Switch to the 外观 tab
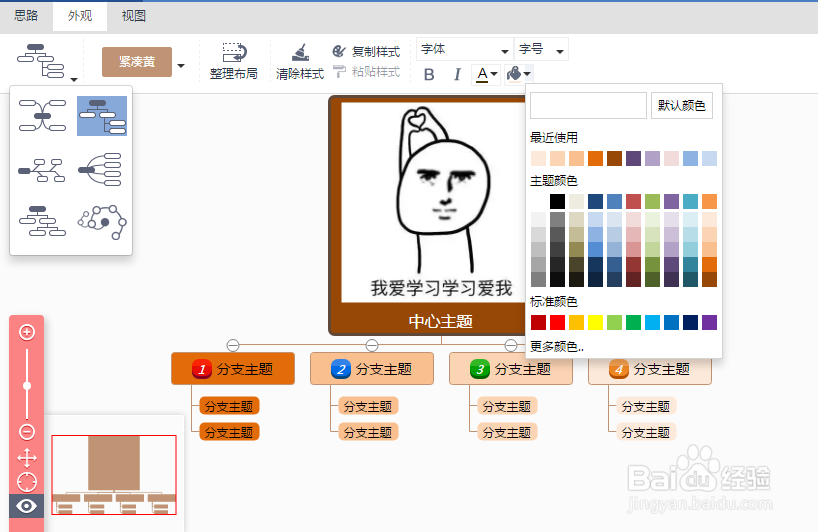This screenshot has width=818, height=532. 80,16
